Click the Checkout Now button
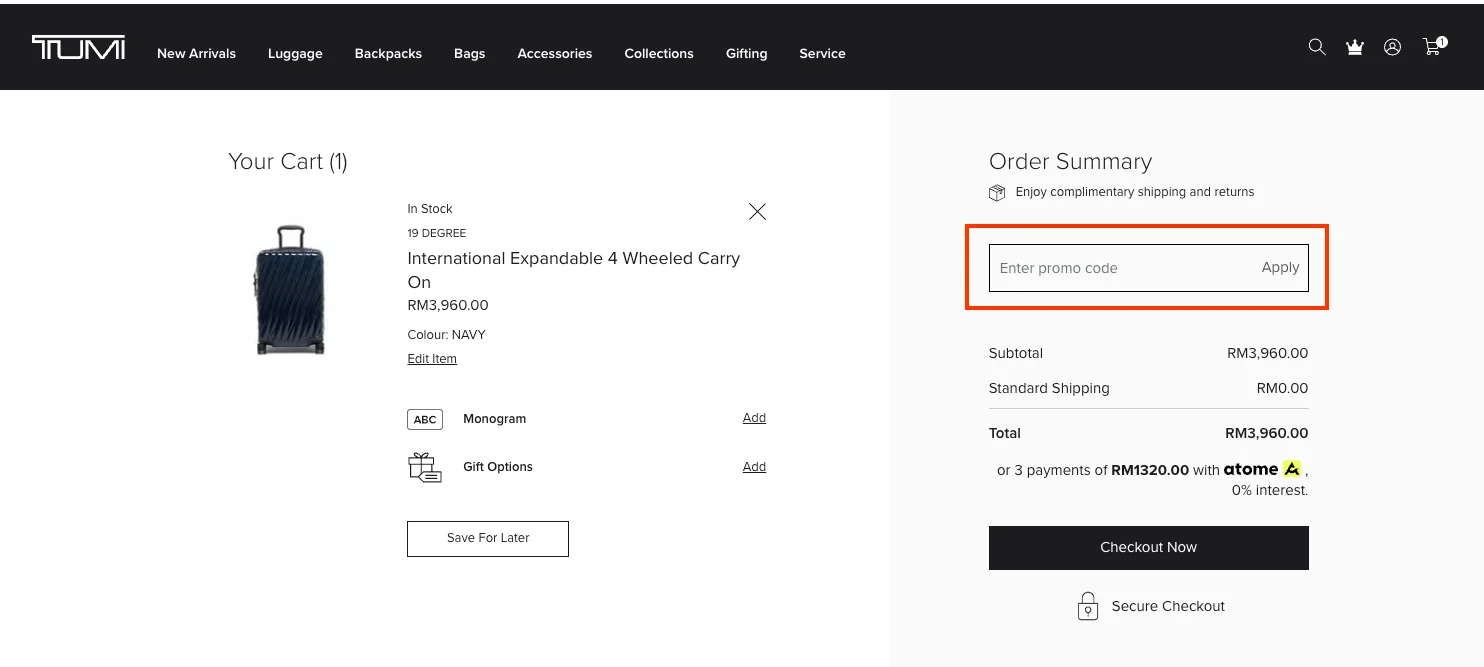Image resolution: width=1484 pixels, height=667 pixels. 1148,547
